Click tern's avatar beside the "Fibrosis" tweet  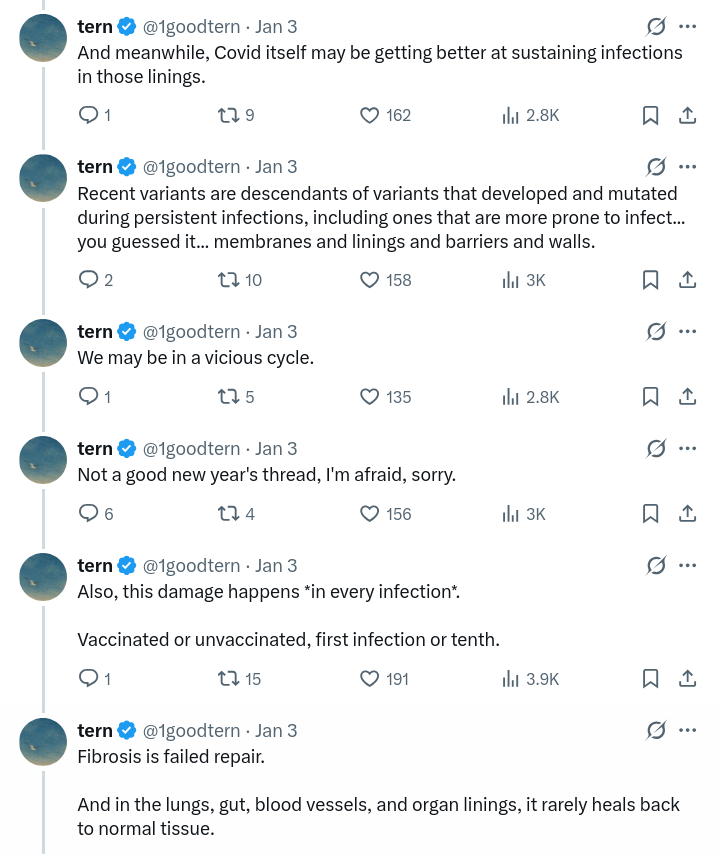click(43, 742)
